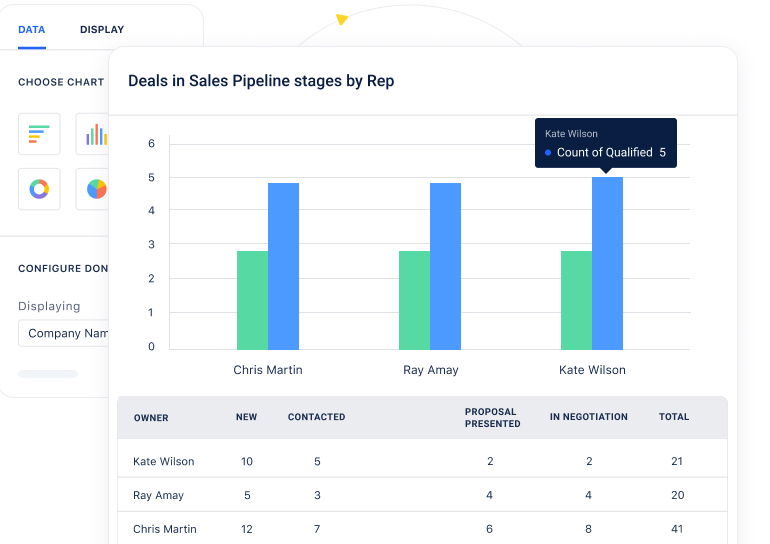Click the Chris Martin owner name in table
This screenshot has height=544, width=770.
pyautogui.click(x=164, y=529)
